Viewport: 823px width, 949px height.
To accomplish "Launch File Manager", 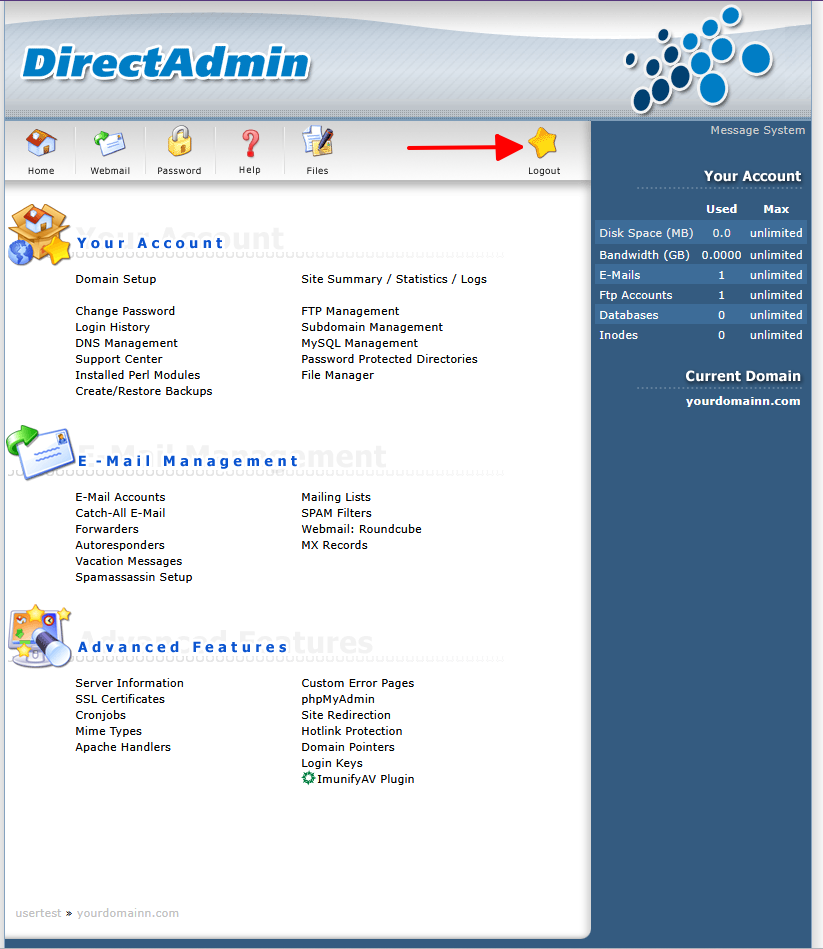I will pos(338,375).
